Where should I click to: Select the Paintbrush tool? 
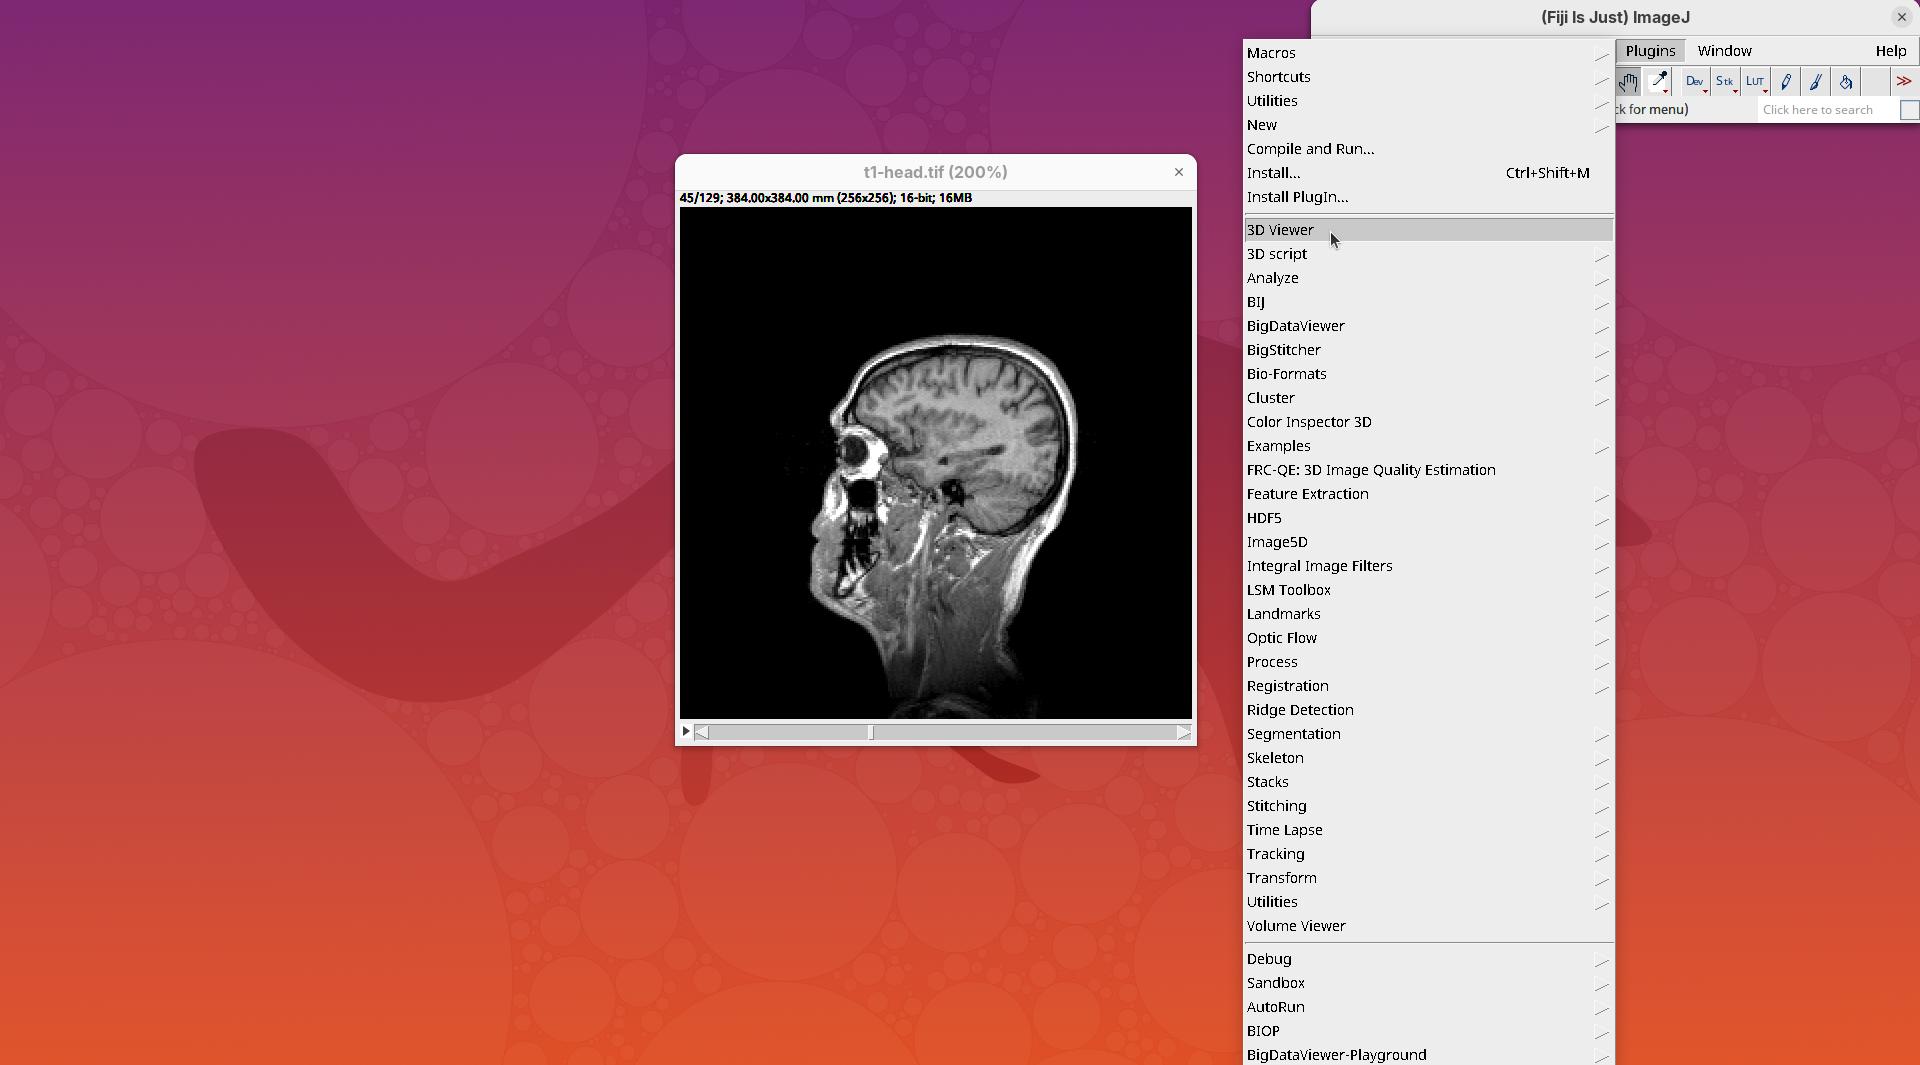(1816, 82)
